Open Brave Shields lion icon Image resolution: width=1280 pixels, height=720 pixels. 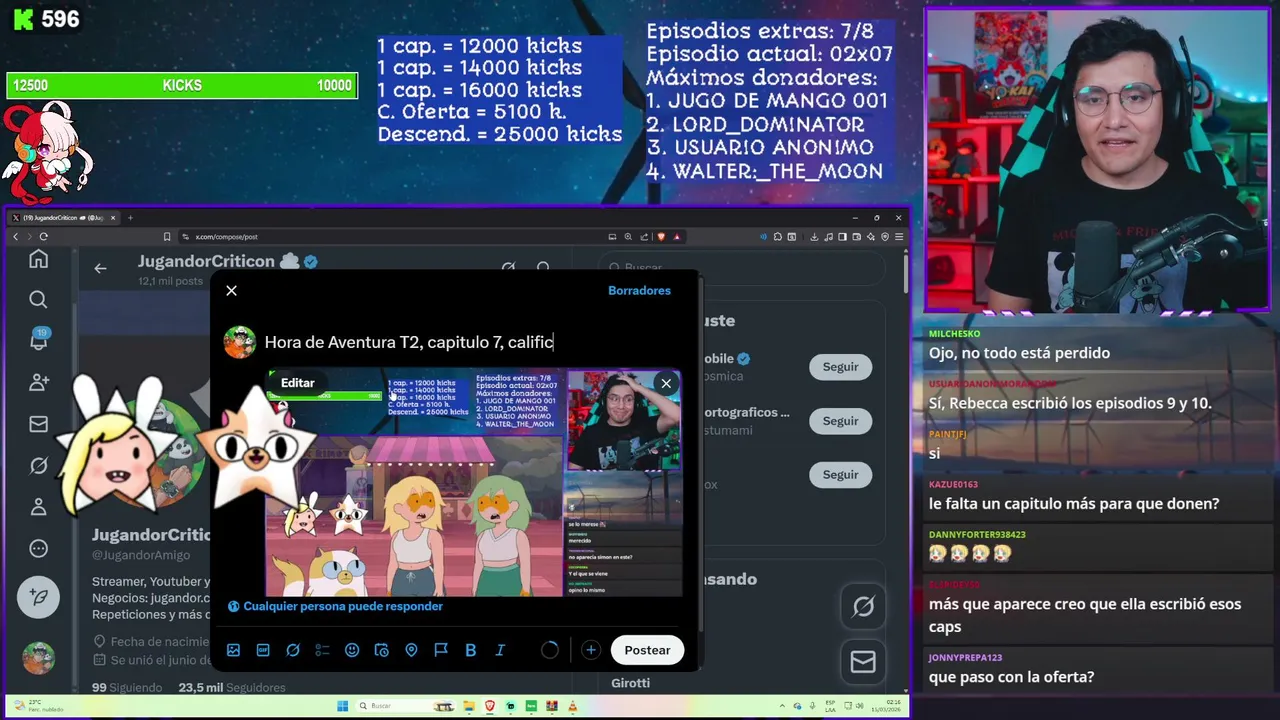click(661, 237)
